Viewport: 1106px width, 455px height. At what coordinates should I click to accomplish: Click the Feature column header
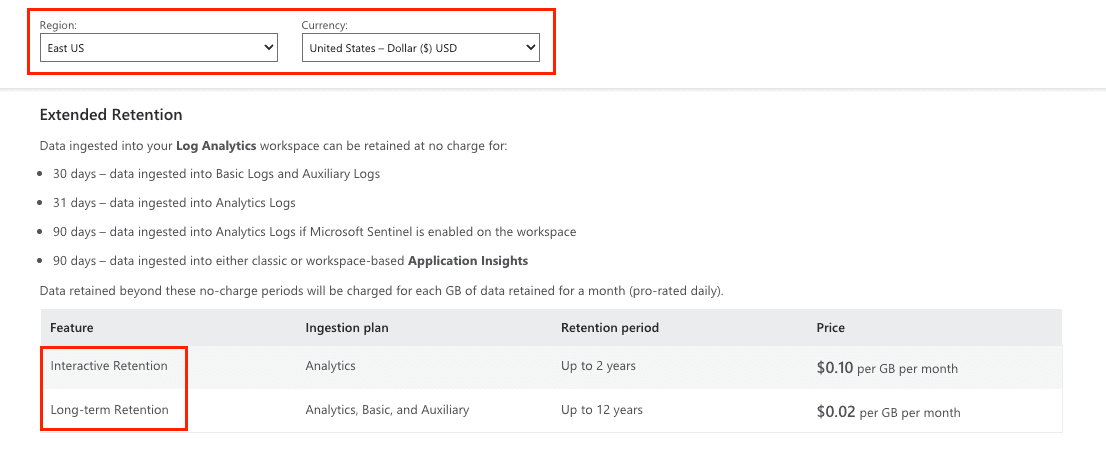click(71, 328)
